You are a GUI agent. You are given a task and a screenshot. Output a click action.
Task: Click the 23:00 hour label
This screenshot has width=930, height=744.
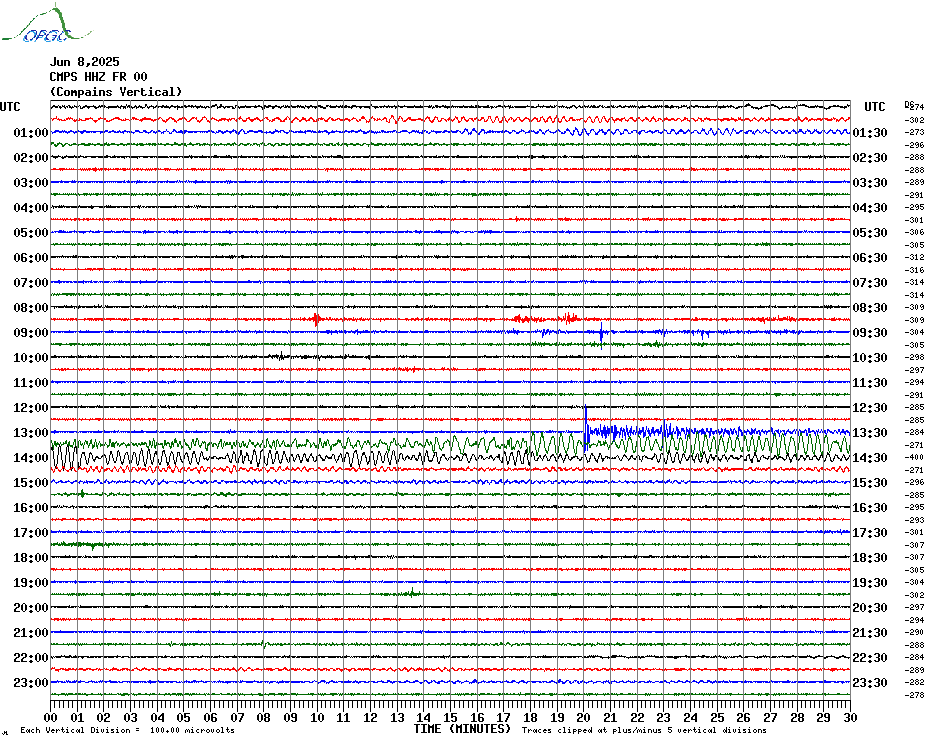coord(31,682)
